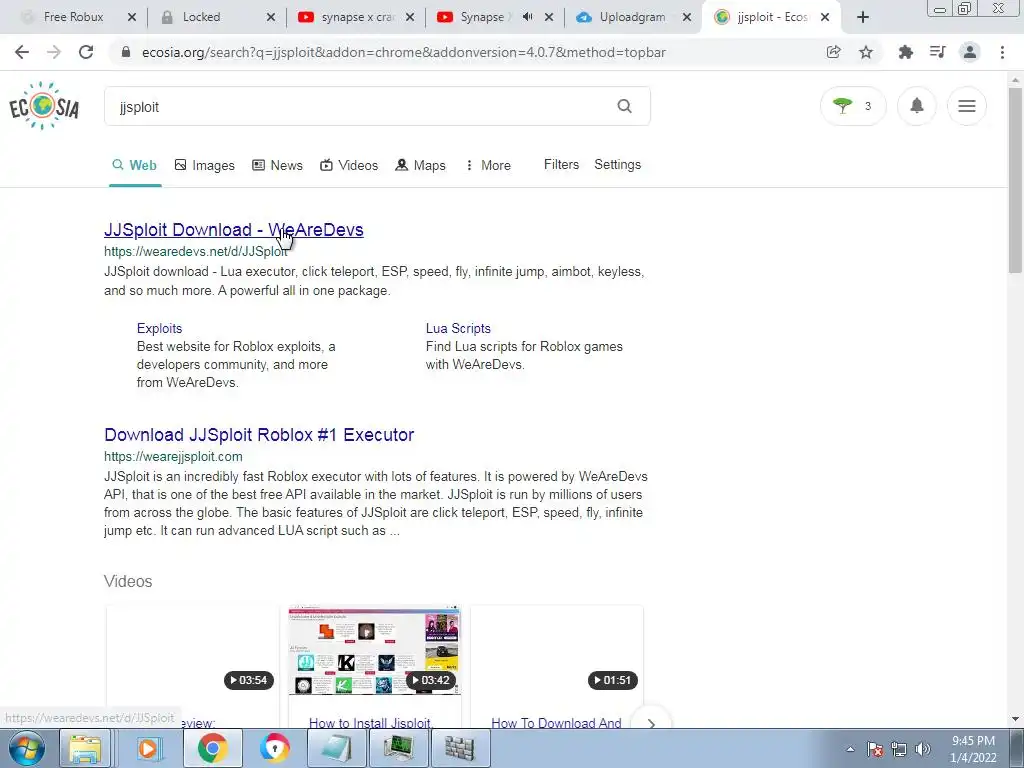This screenshot has width=1024, height=768.
Task: Open the Exploits sublink
Action: point(159,328)
